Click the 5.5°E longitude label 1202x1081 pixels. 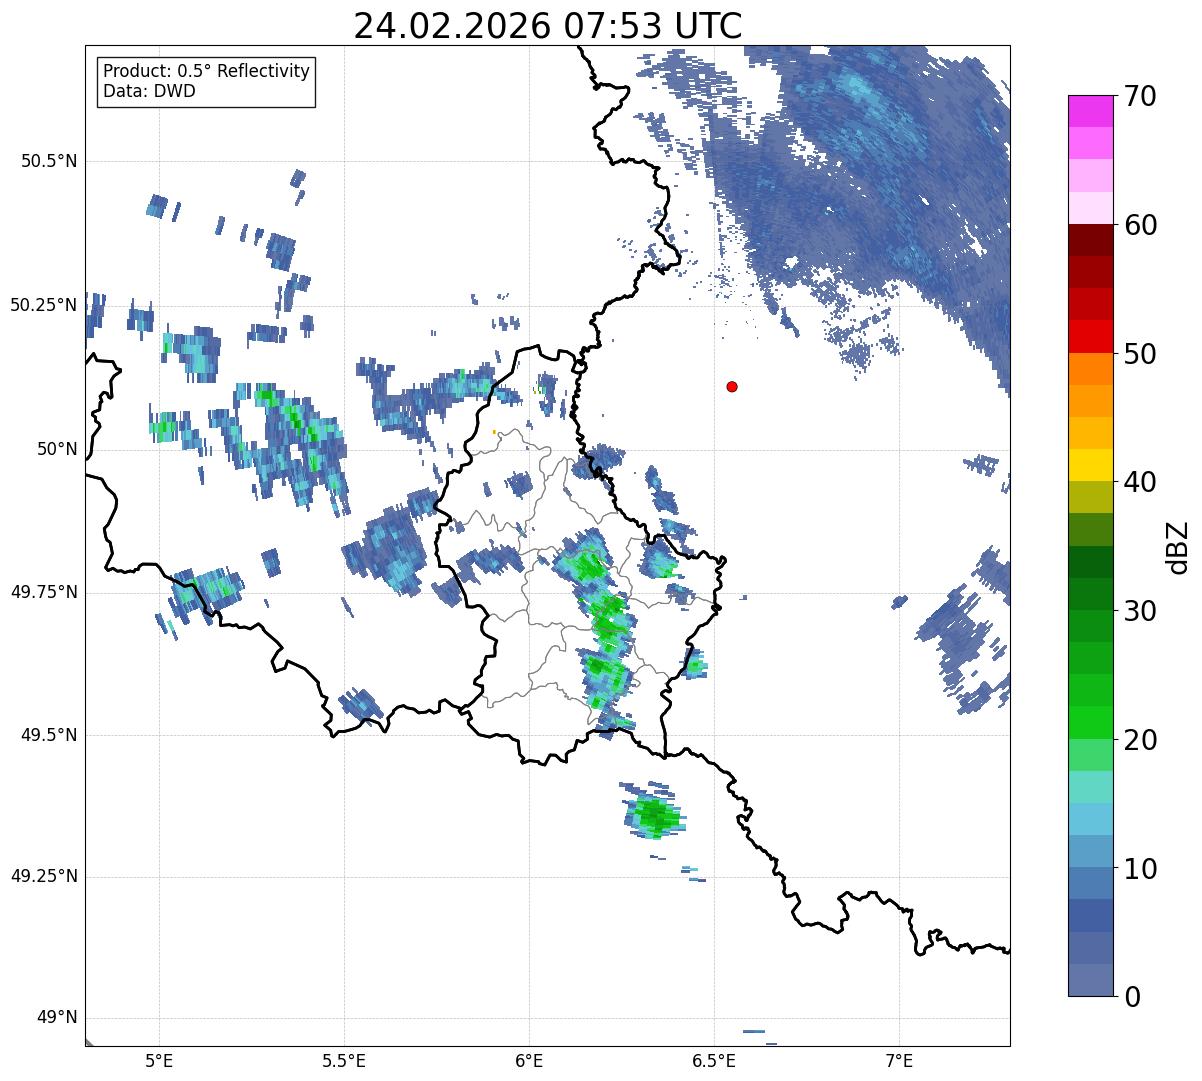click(344, 1060)
